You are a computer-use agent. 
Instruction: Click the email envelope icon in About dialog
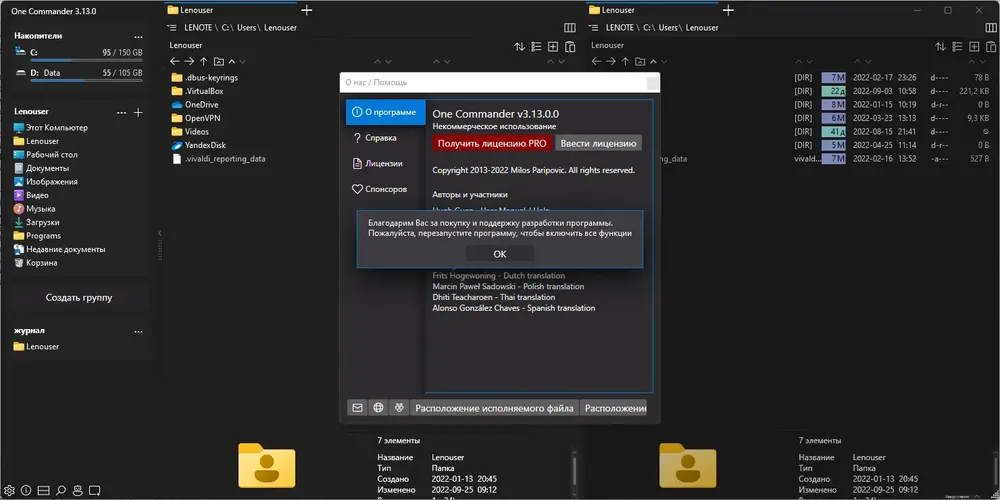pos(357,408)
